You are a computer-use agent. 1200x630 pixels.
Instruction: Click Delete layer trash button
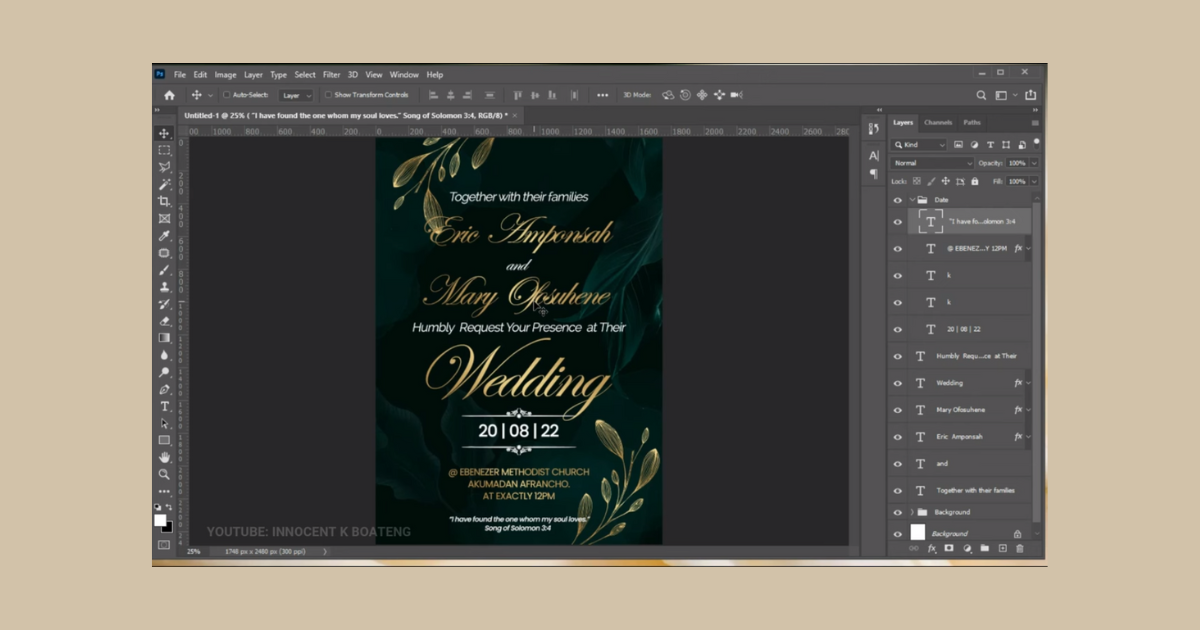(1019, 548)
